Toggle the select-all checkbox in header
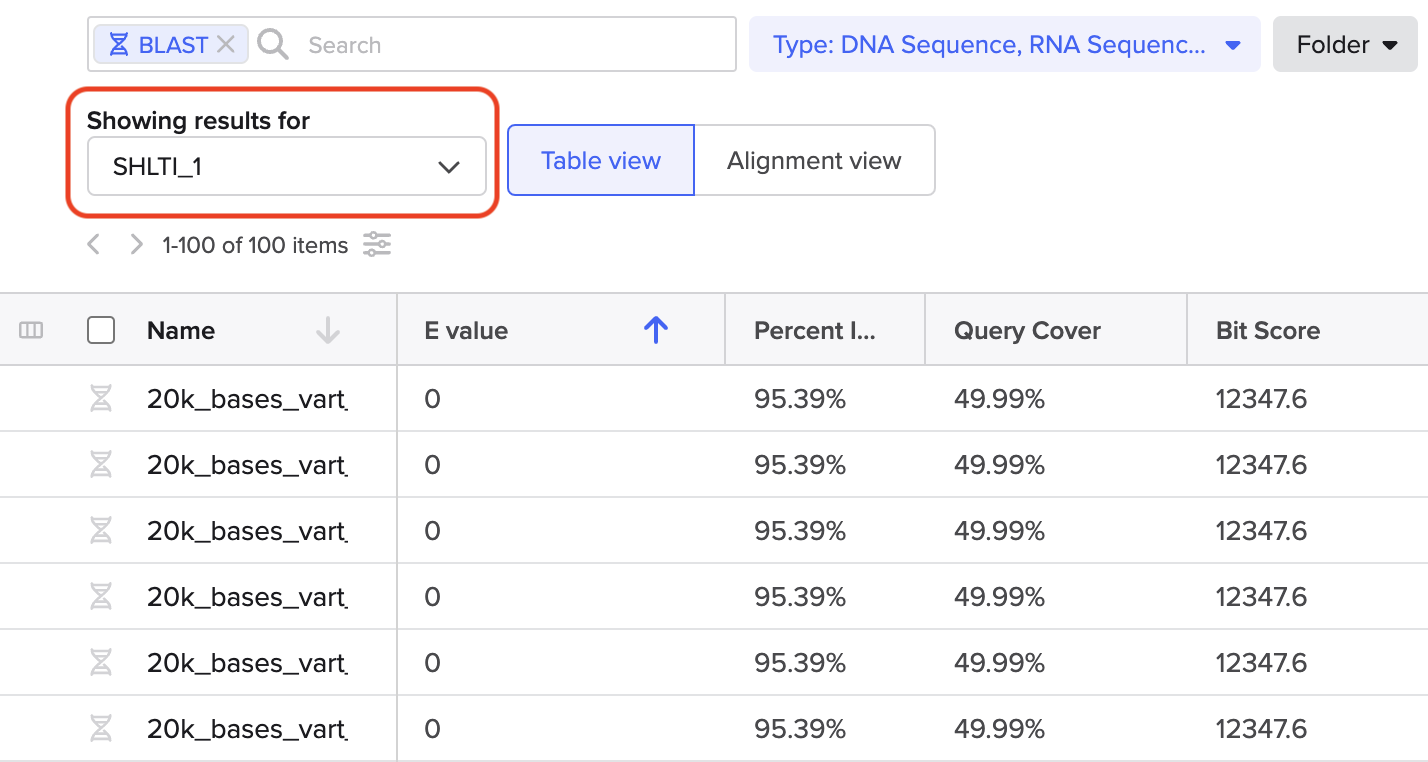Image resolution: width=1428 pixels, height=762 pixels. (101, 331)
